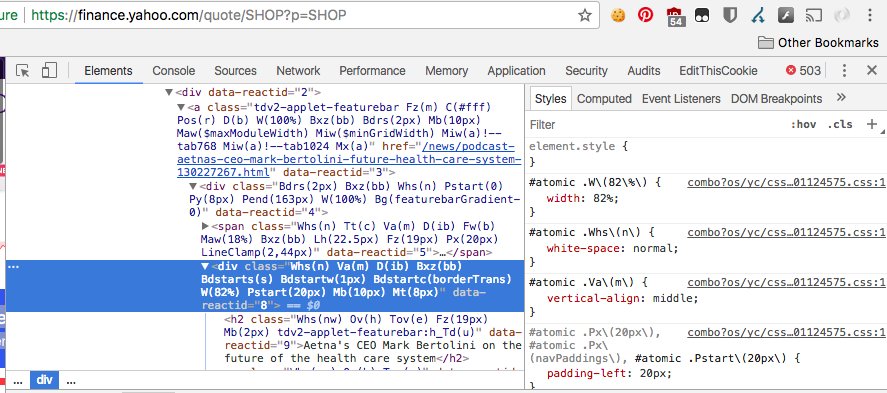Click the div breadcrumb at the bottom

[44, 381]
